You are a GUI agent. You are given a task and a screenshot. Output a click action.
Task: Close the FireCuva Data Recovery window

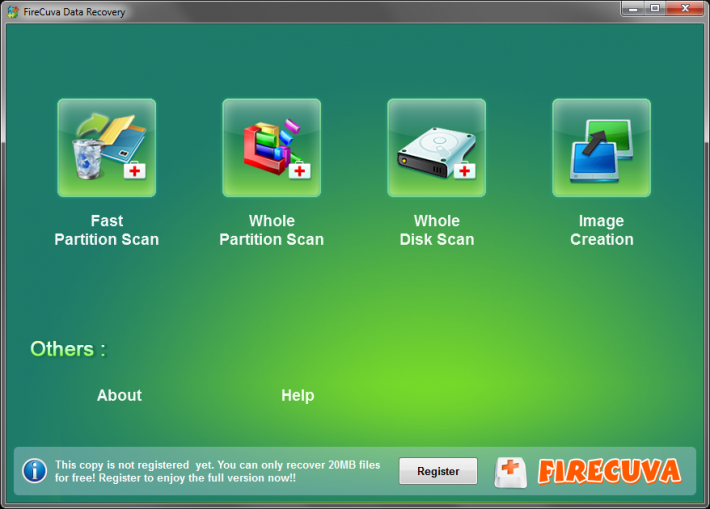pos(685,9)
